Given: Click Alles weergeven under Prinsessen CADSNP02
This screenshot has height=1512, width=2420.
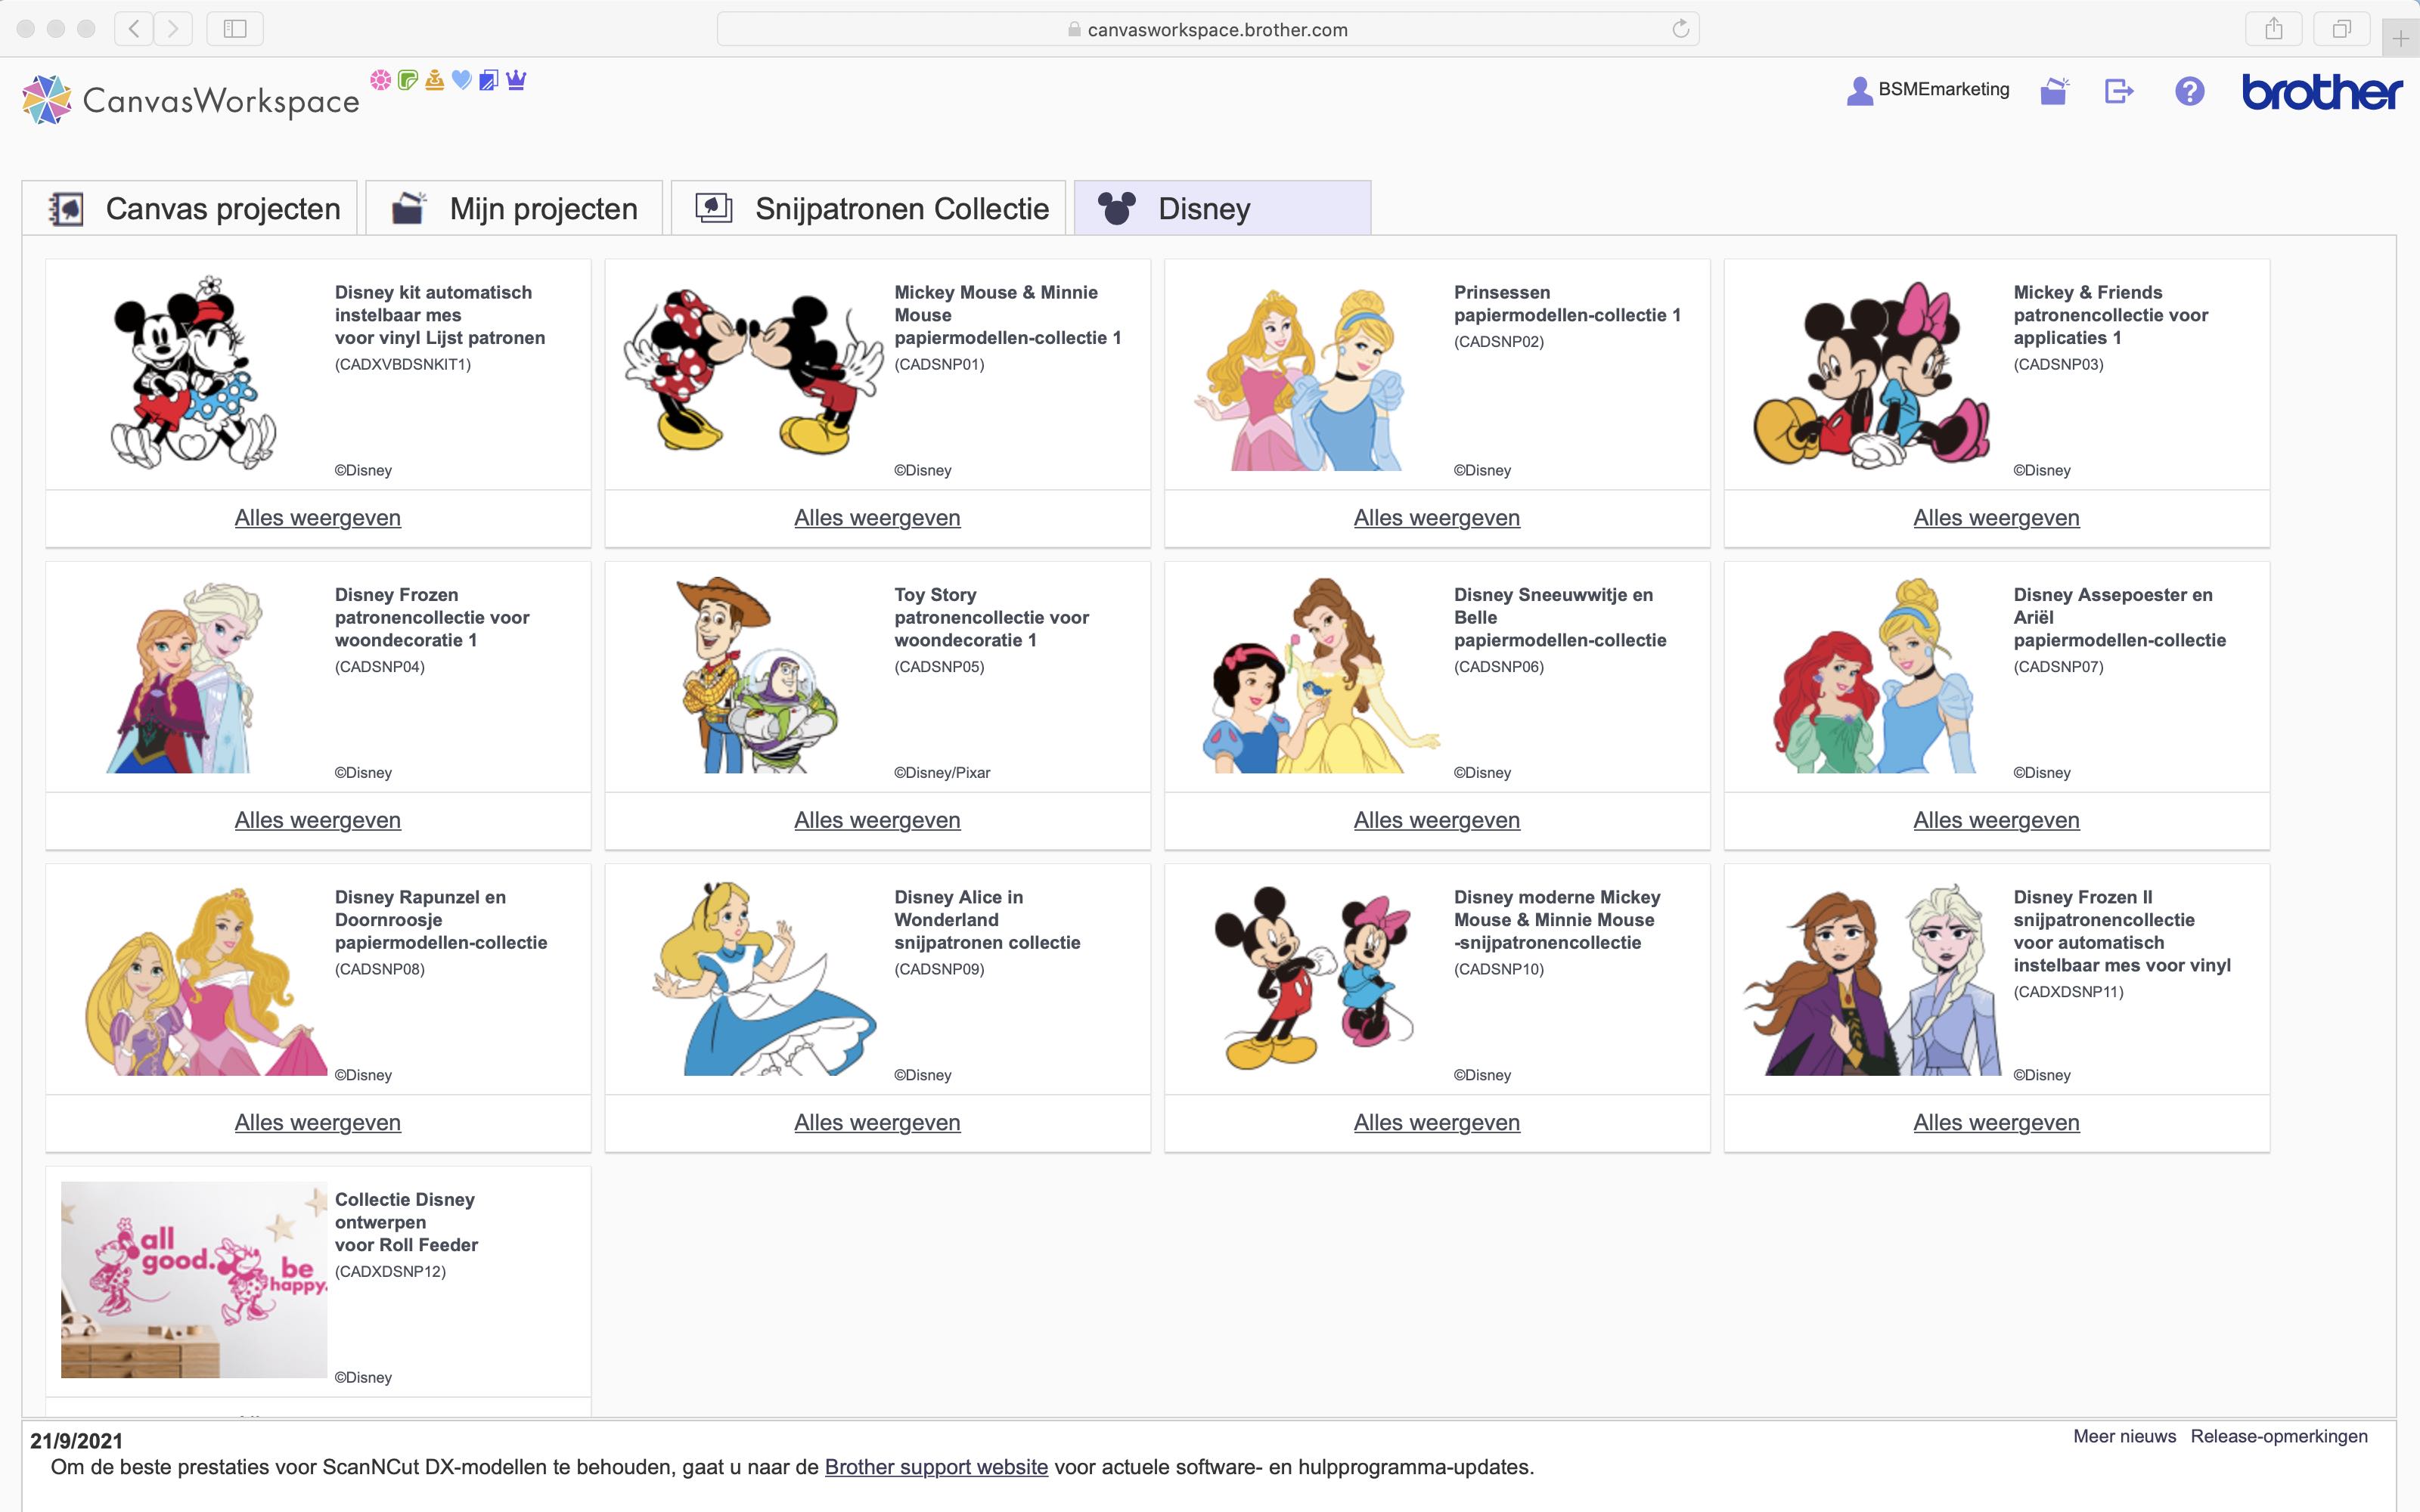Looking at the screenshot, I should tap(1437, 518).
